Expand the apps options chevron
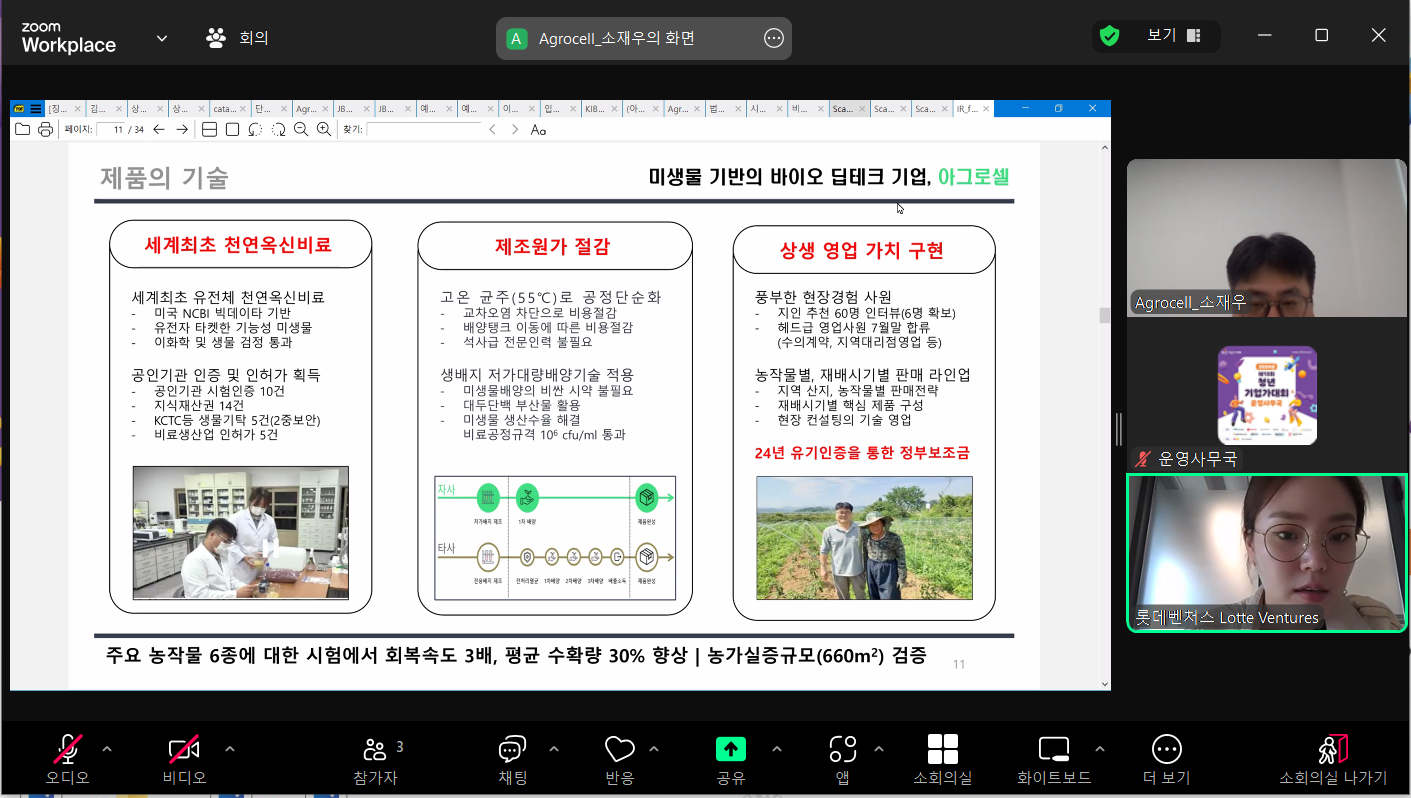The width and height of the screenshot is (1411, 798). tap(879, 748)
